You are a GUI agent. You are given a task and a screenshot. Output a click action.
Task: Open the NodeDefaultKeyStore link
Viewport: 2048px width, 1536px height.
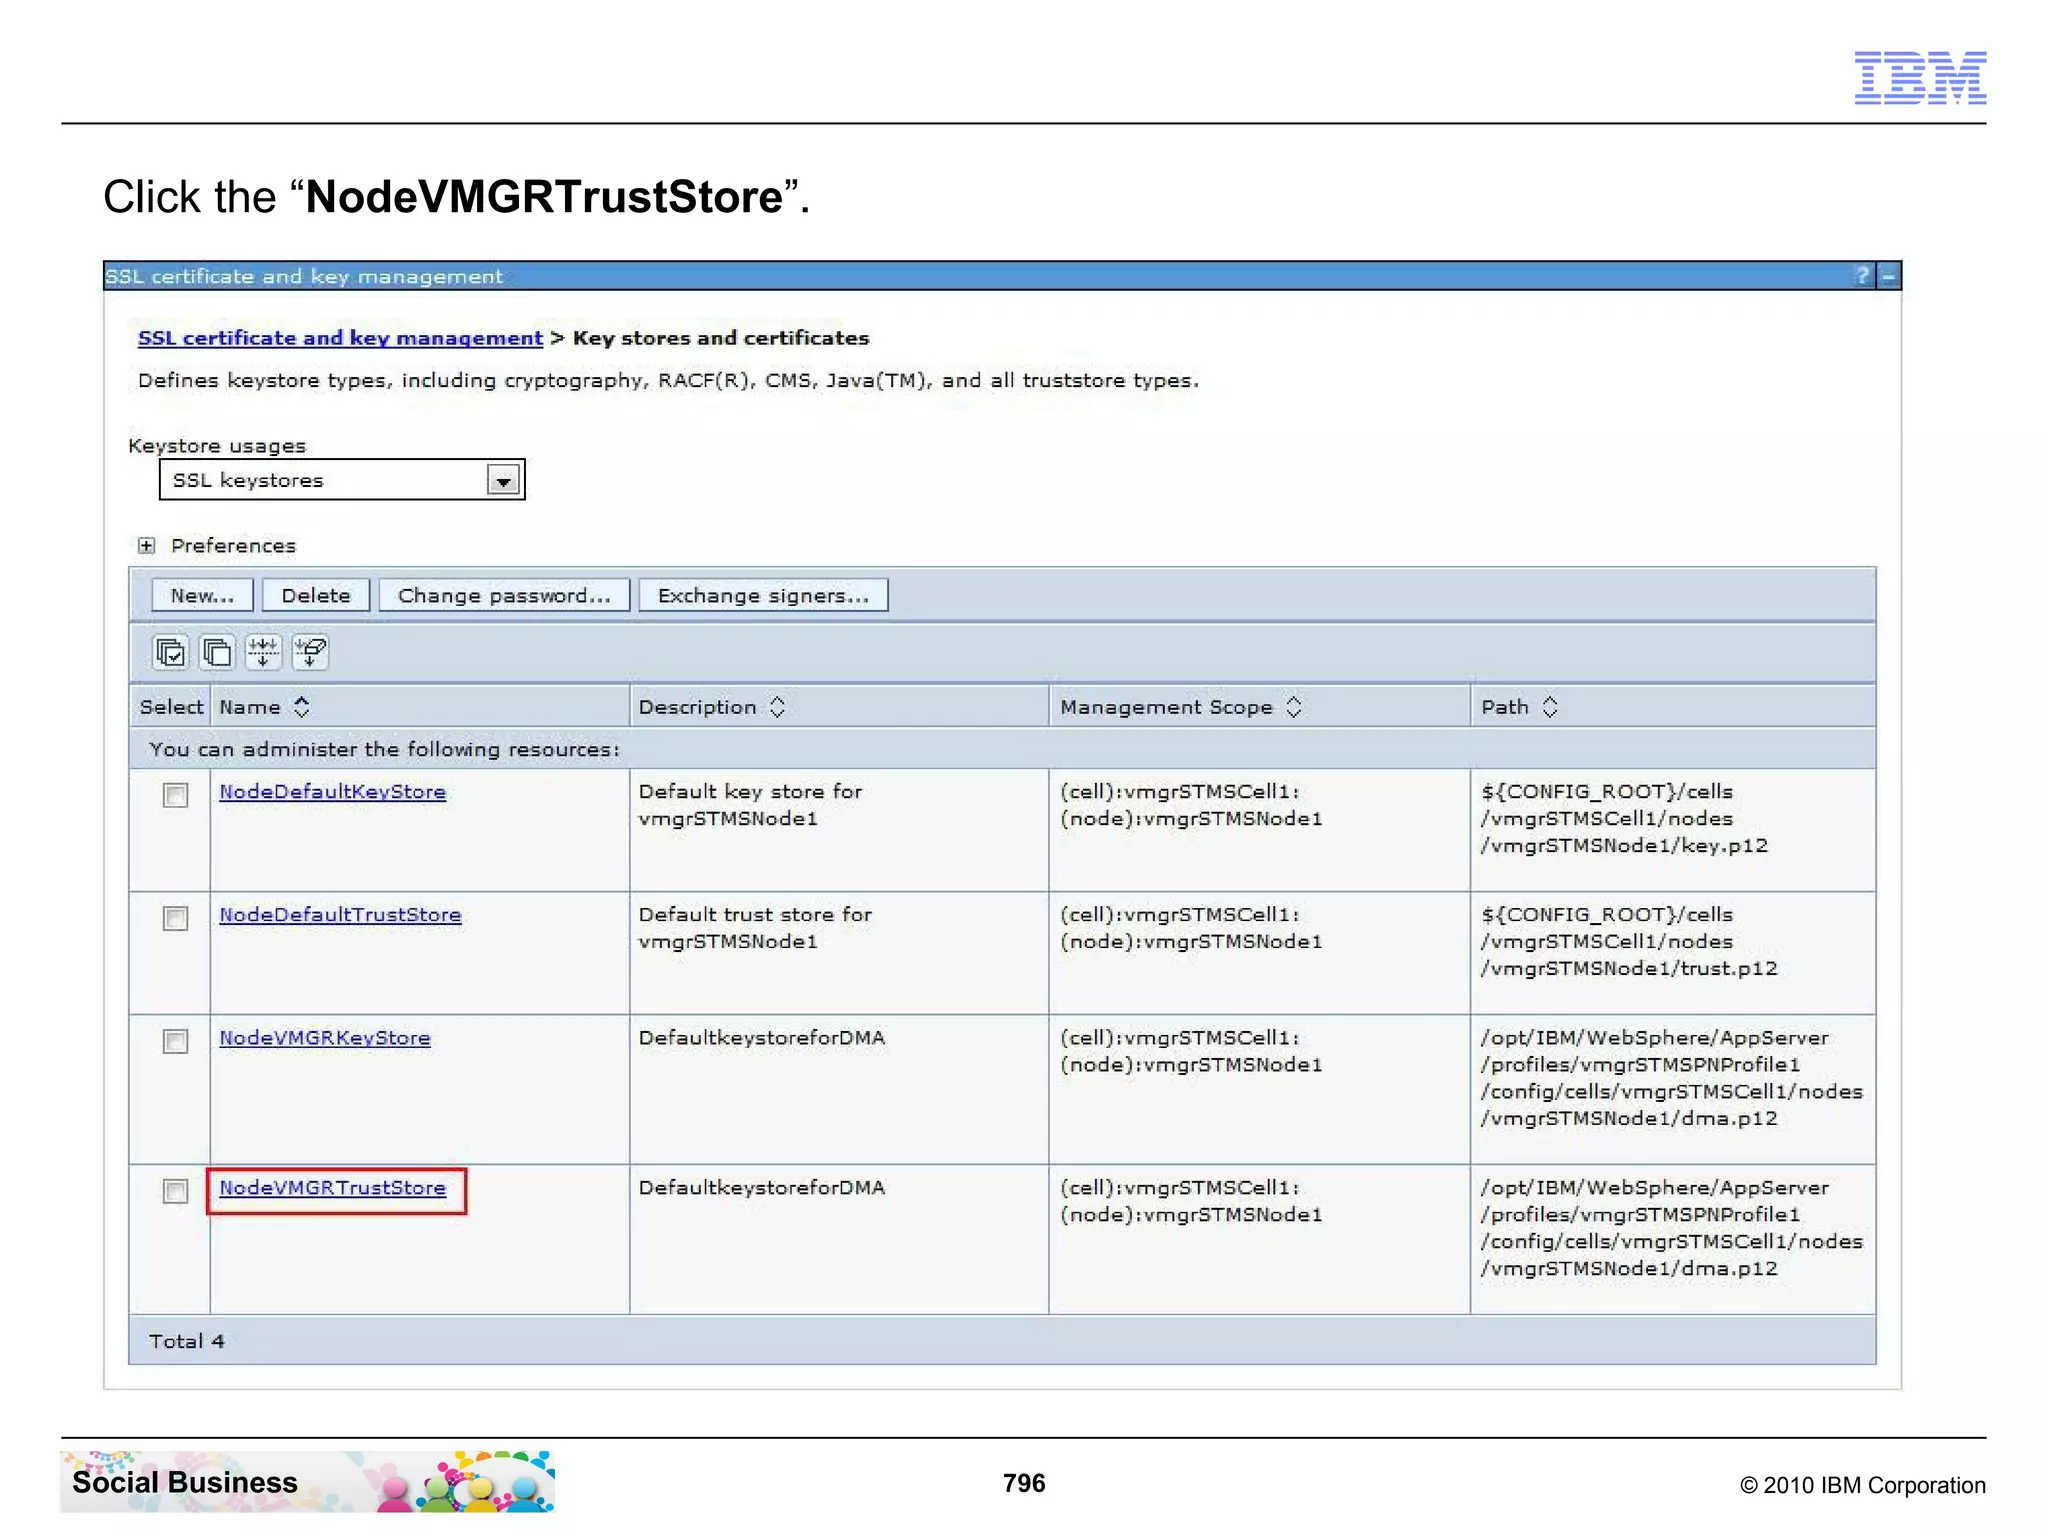coord(333,792)
